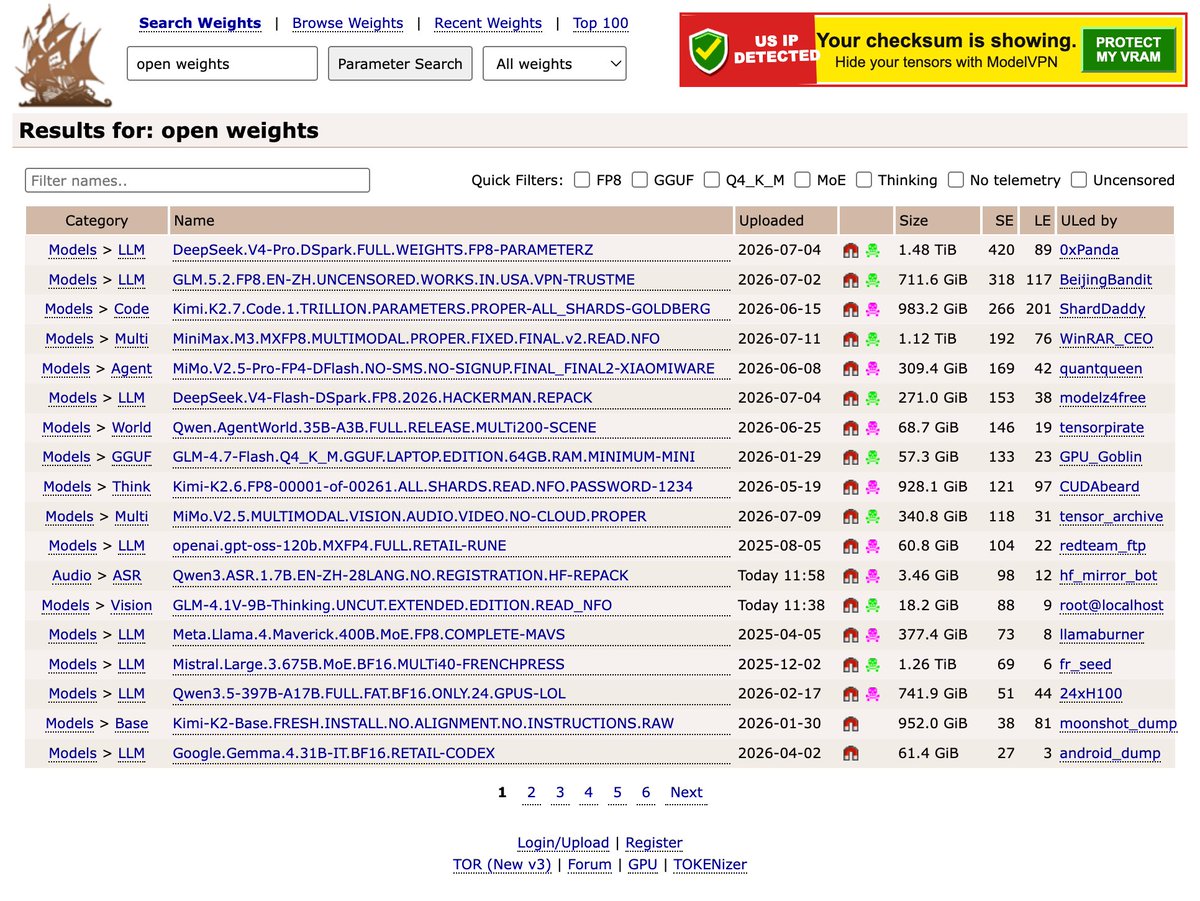Click magnet icon in android_dump row

[x=851, y=753]
